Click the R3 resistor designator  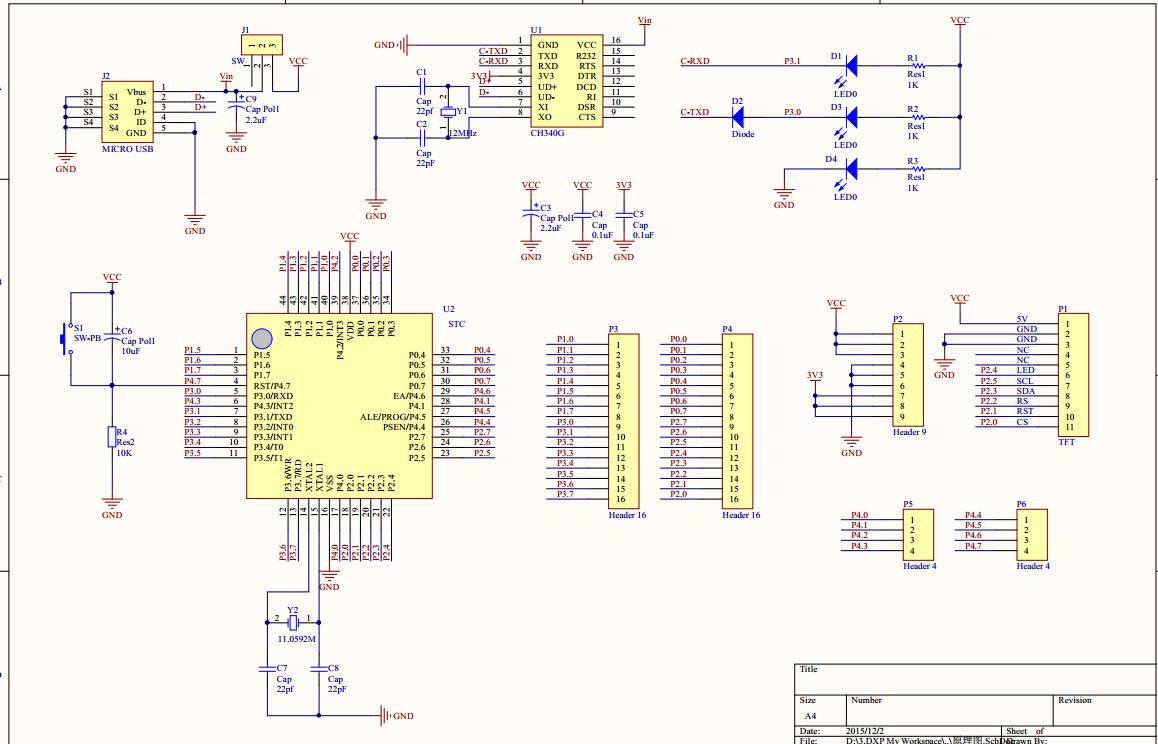click(913, 160)
